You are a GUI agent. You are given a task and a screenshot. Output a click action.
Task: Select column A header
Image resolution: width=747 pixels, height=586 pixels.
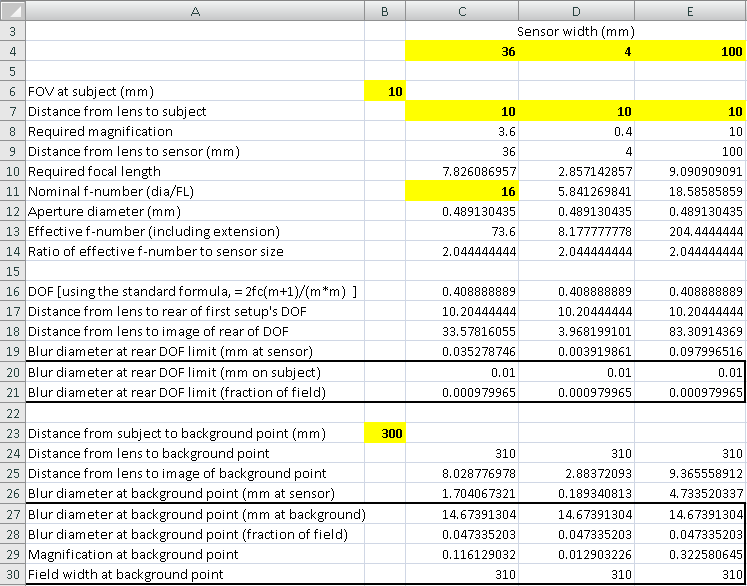(195, 11)
